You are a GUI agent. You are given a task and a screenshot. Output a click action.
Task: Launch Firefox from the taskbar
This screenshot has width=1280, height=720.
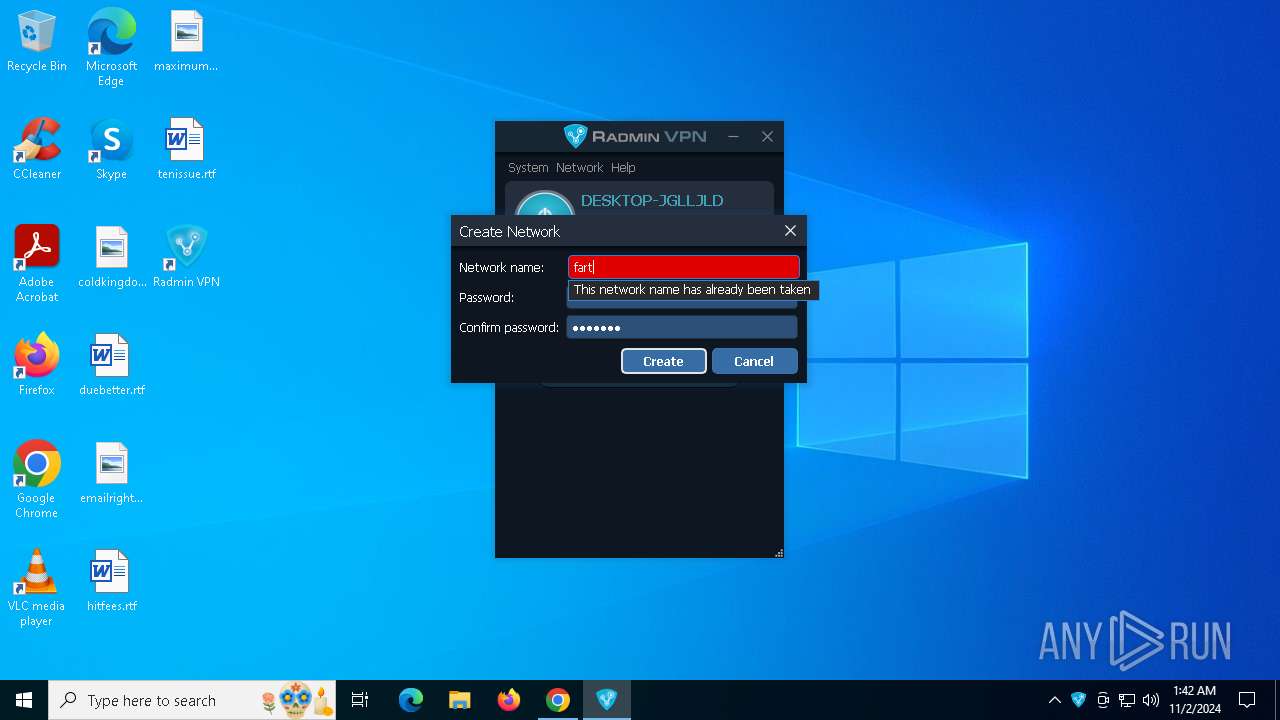pos(509,700)
